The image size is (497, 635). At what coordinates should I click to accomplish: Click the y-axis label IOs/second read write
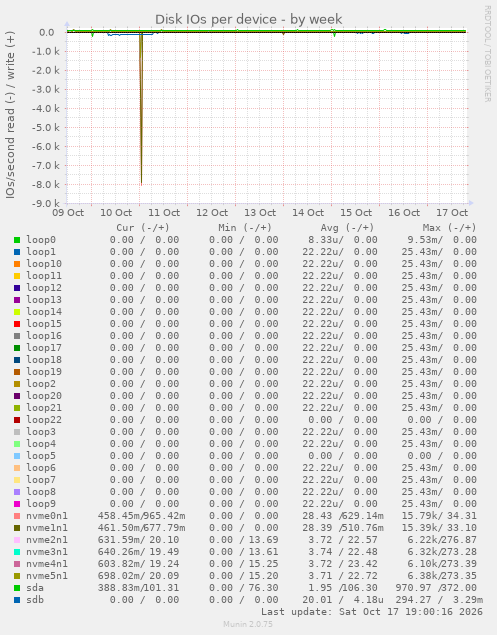point(10,115)
